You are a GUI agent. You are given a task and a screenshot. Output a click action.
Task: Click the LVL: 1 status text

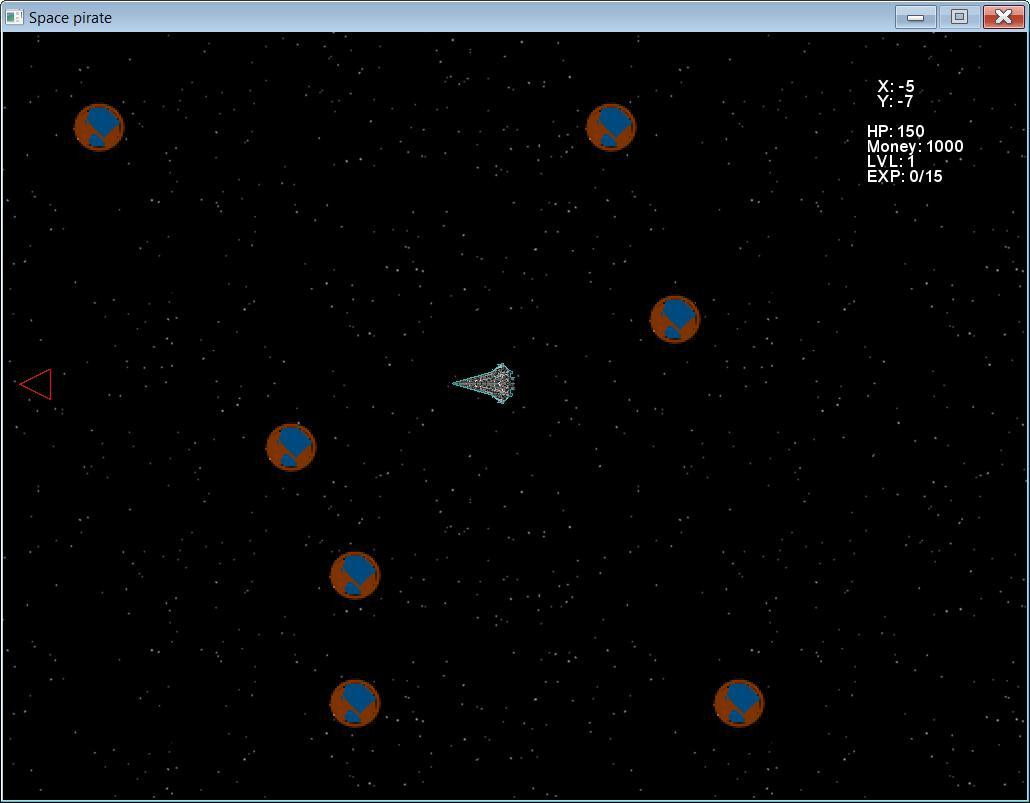click(891, 161)
